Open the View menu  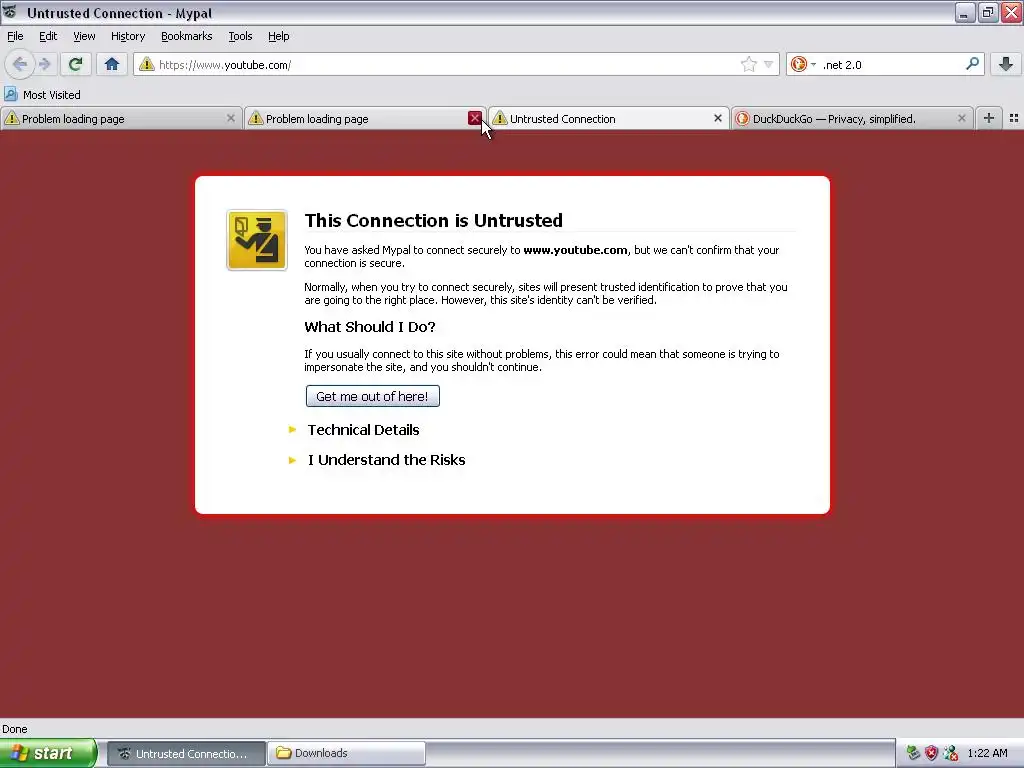84,36
